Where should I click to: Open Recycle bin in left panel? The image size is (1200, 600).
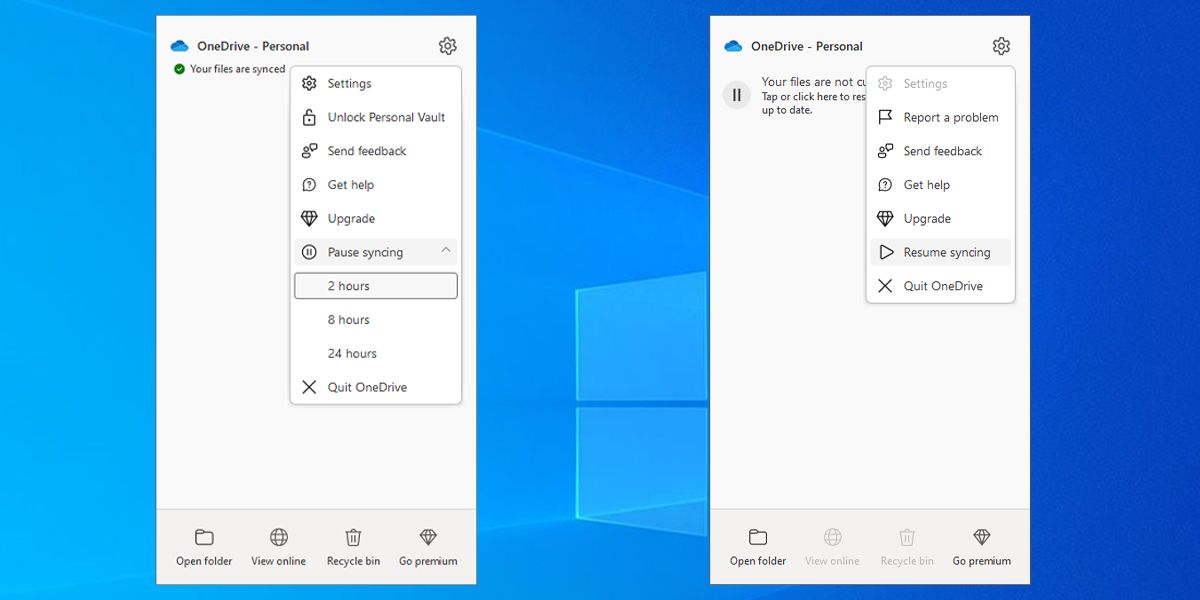353,548
